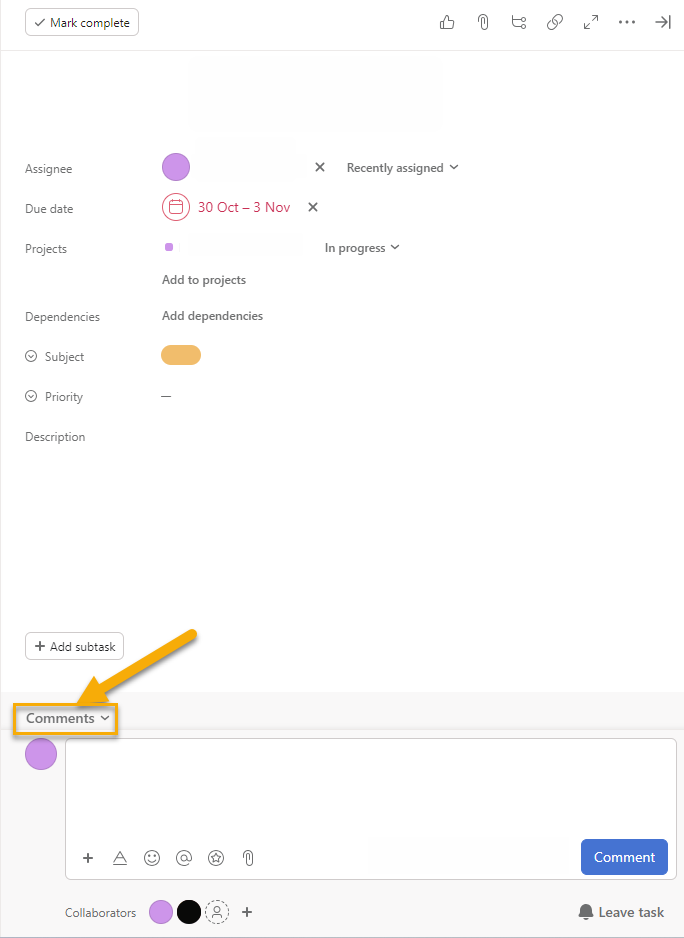Open the In progress section dropdown
Screen dimensions: 684x938
[x=362, y=248]
